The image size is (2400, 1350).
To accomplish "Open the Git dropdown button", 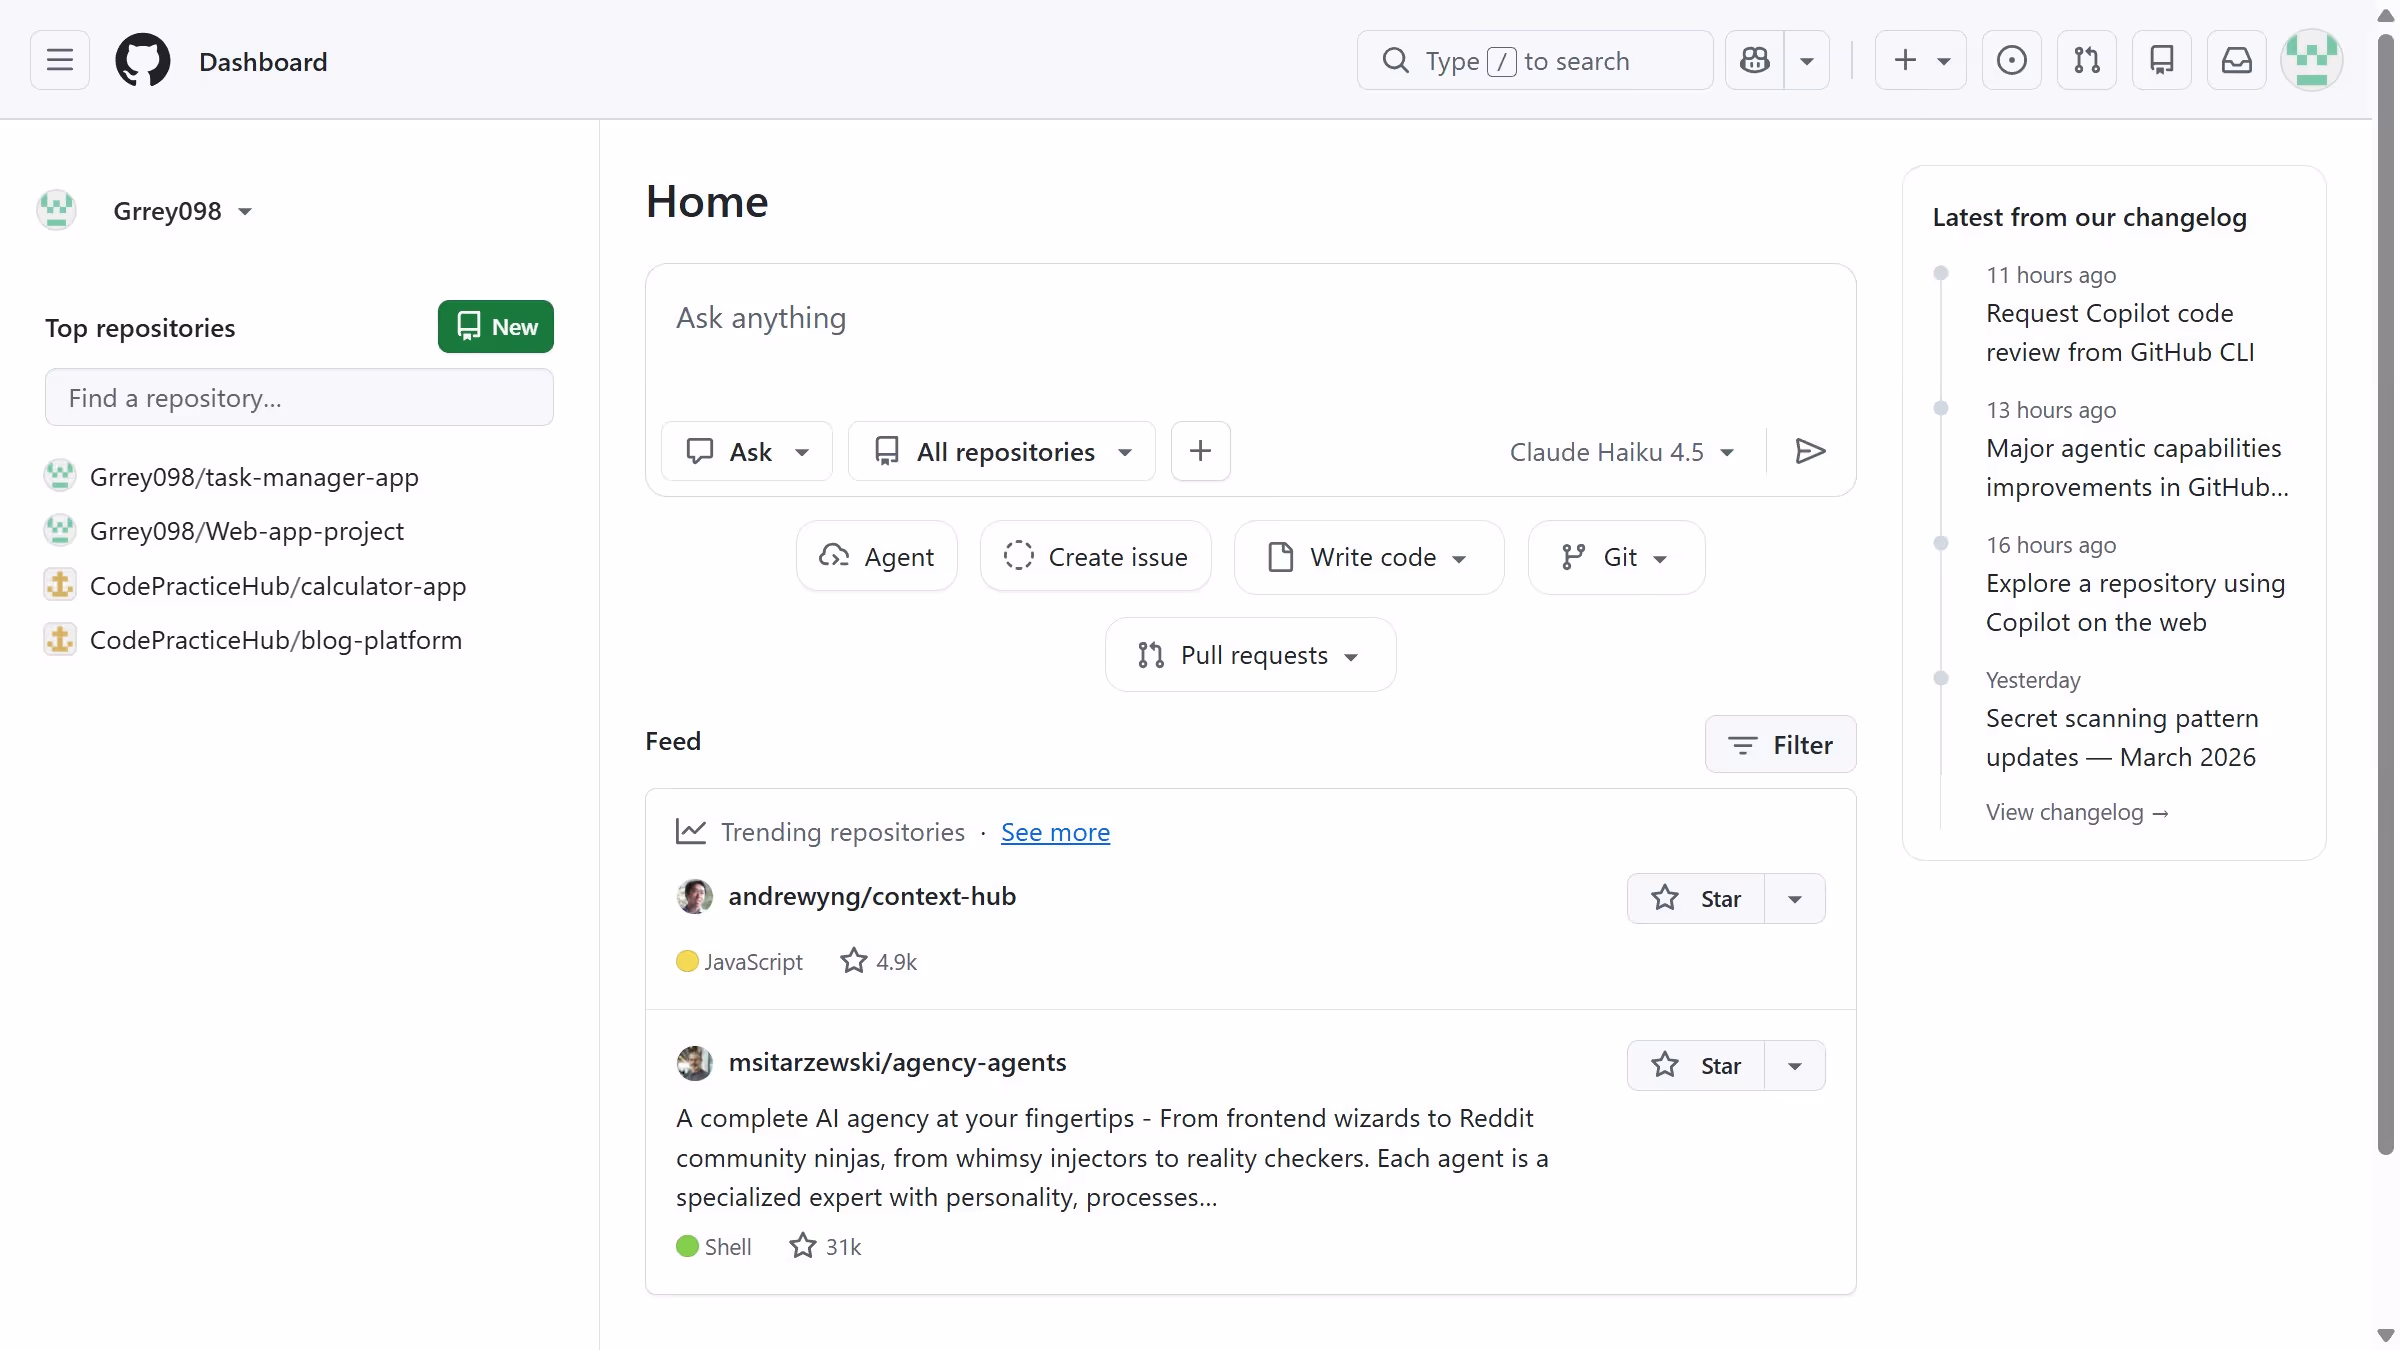I will click(x=1615, y=557).
